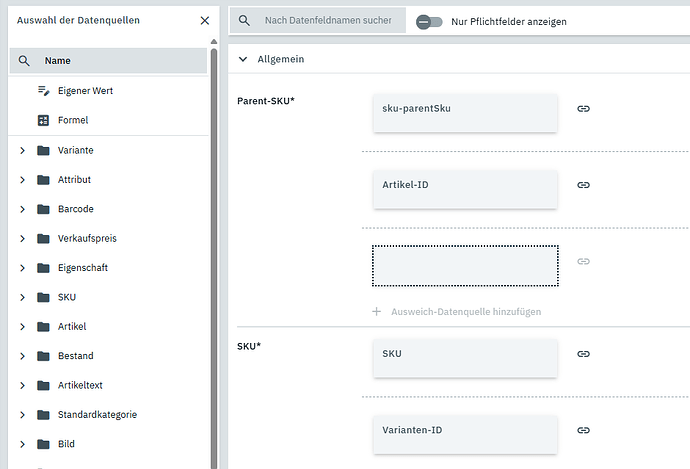Click Ausweich-Datenquelle hinzufügen
The image size is (690, 469).
pyautogui.click(x=456, y=312)
